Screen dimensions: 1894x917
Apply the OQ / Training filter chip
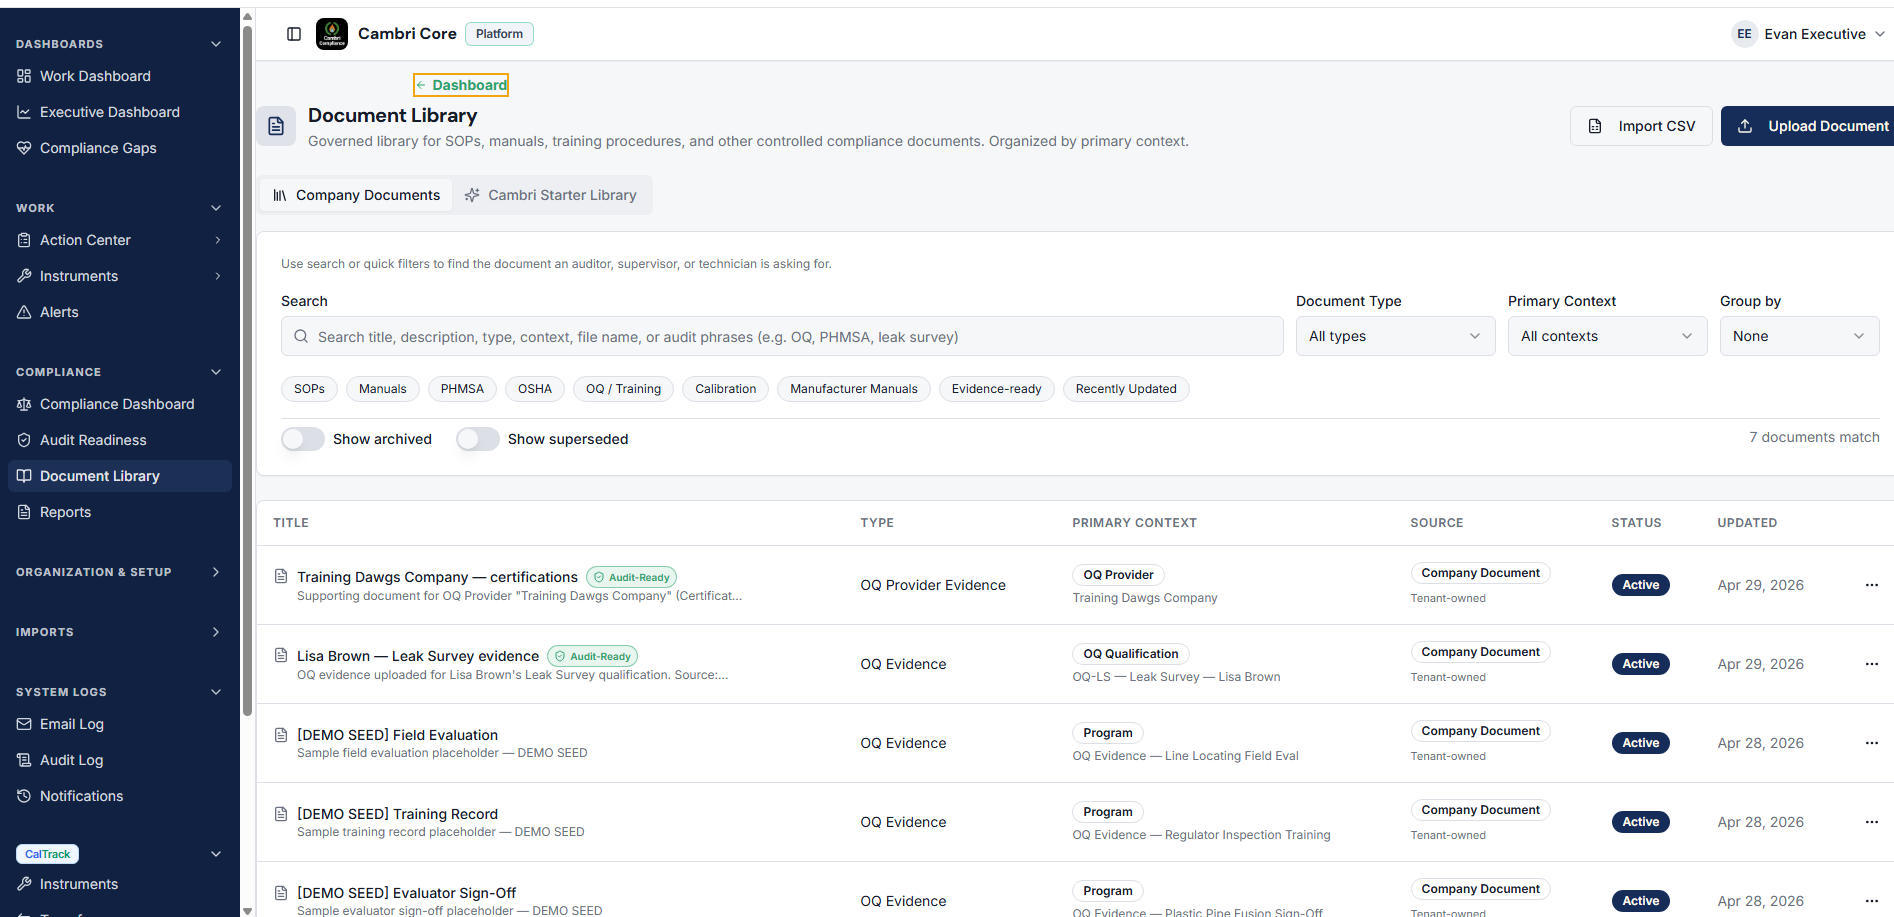[623, 389]
